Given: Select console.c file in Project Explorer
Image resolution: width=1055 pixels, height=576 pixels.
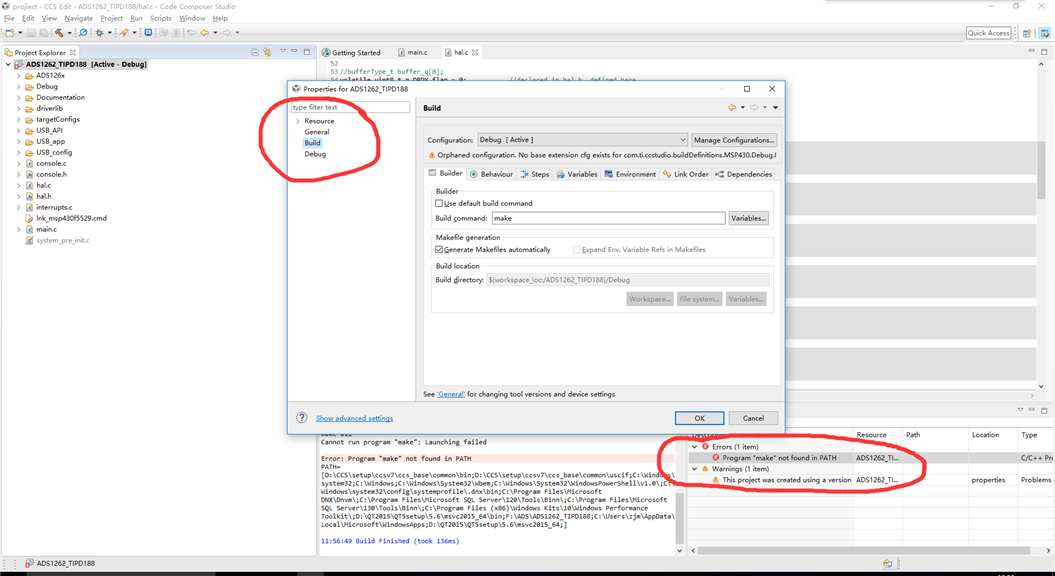Looking at the screenshot, I should (x=51, y=163).
